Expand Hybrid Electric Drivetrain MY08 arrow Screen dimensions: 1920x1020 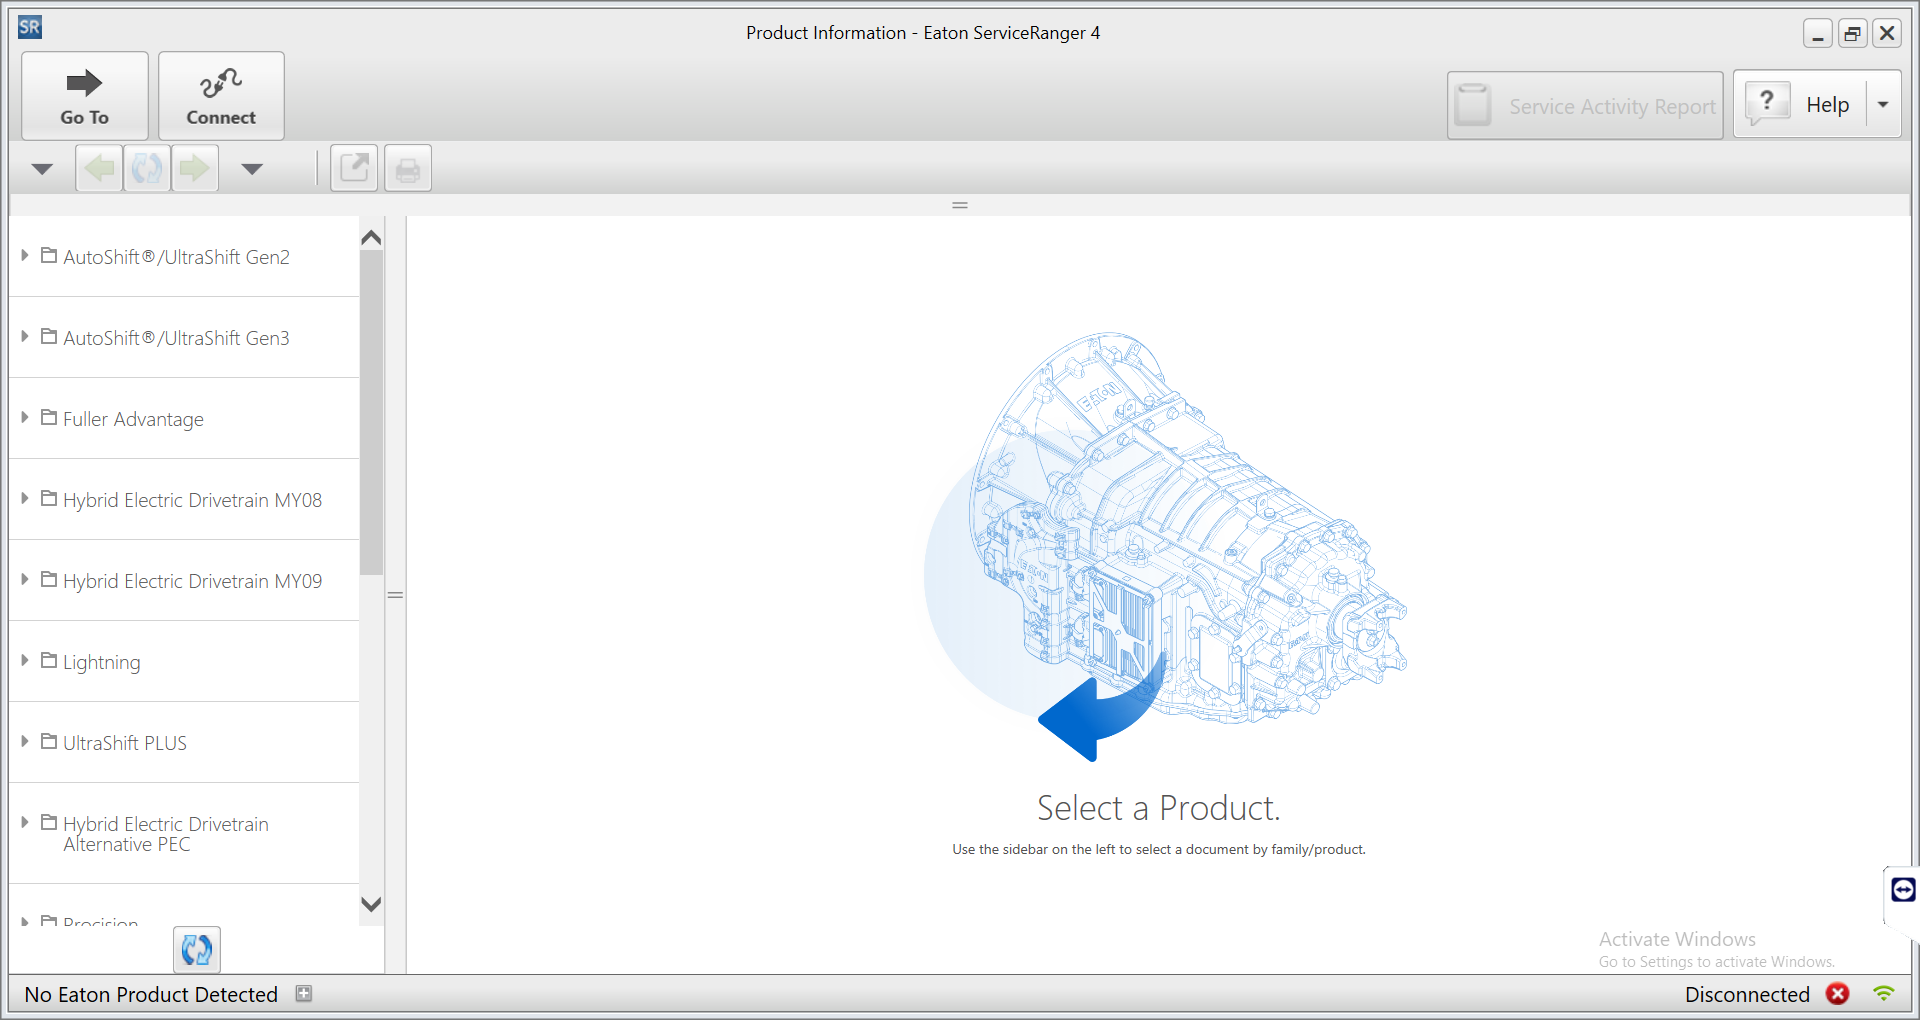pos(25,499)
